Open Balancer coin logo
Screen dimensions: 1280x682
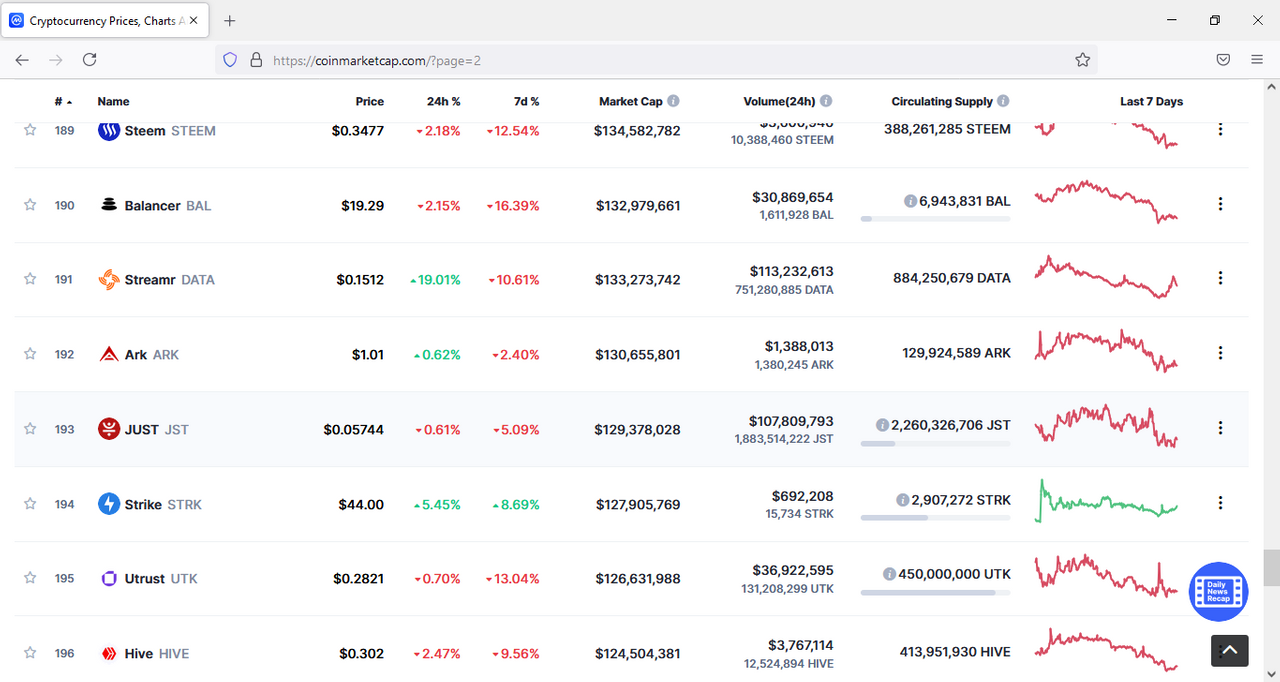(x=109, y=205)
